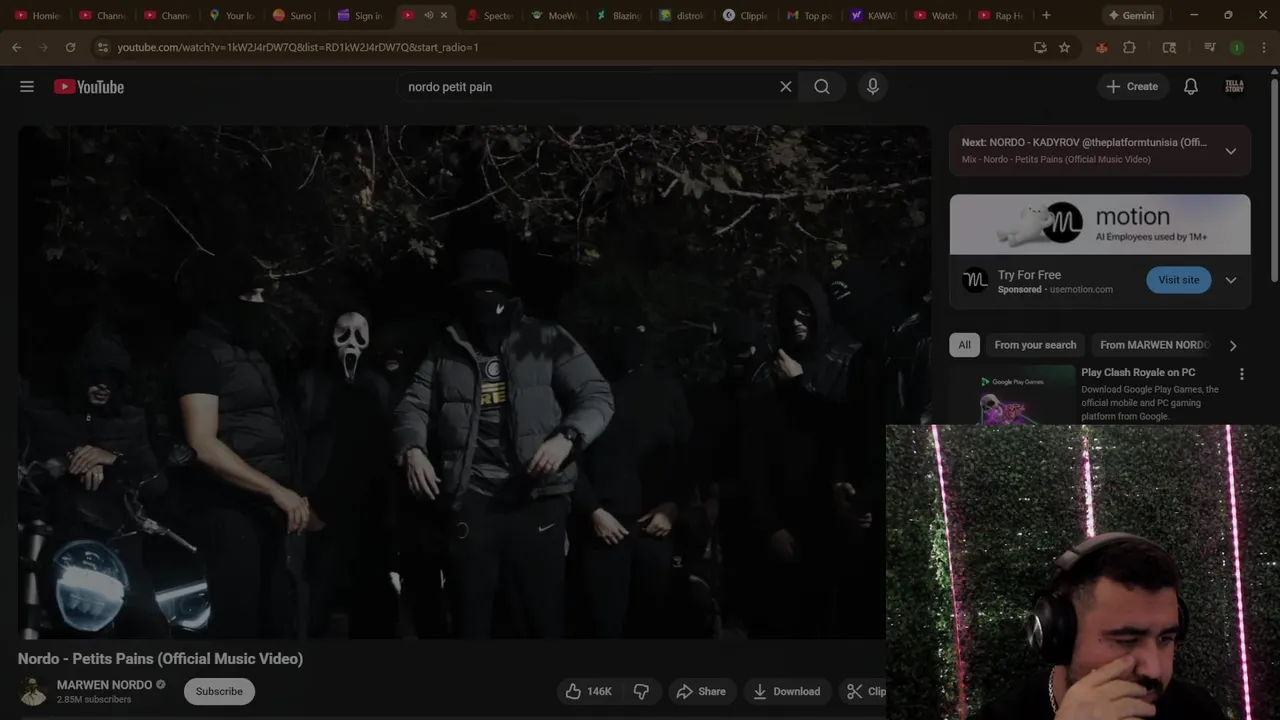Open the YouTube guide hamburger menu
1280x720 pixels.
[x=27, y=87]
